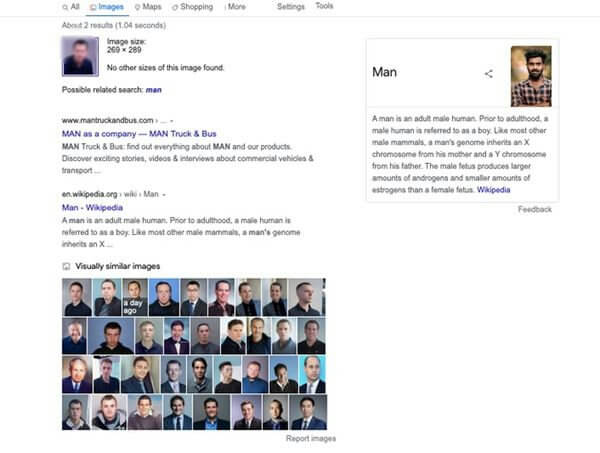This screenshot has width=600, height=453.
Task: Click the Maps pin icon tab
Action: coord(137,7)
